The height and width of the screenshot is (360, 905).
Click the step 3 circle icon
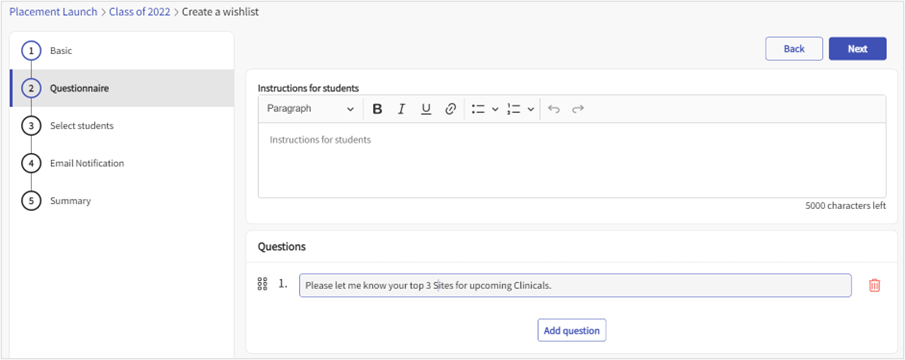31,126
